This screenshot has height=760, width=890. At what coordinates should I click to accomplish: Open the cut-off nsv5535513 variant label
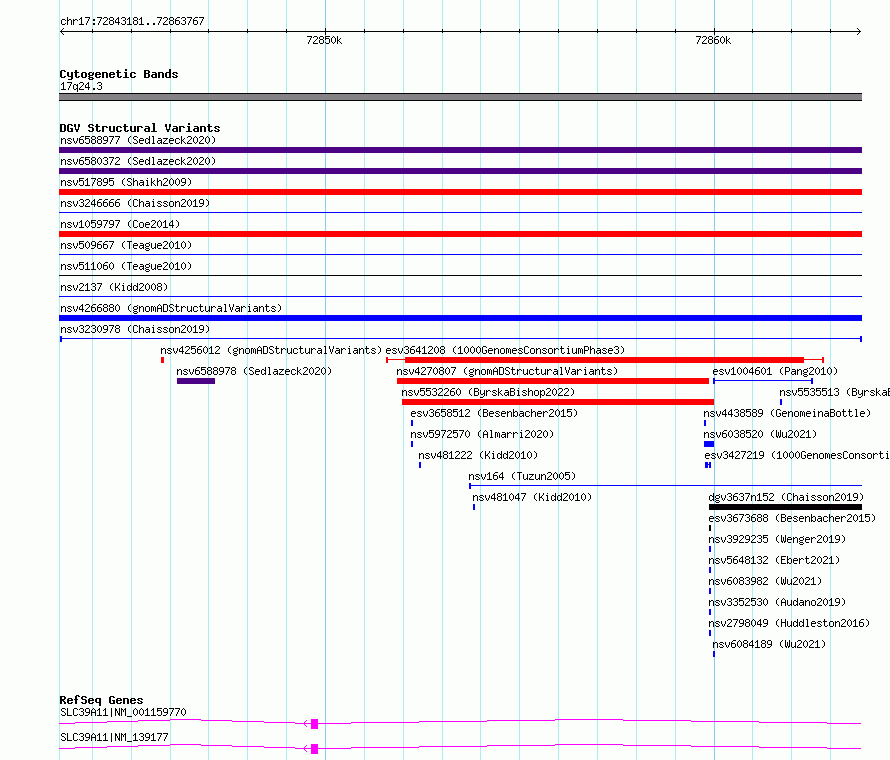click(834, 392)
